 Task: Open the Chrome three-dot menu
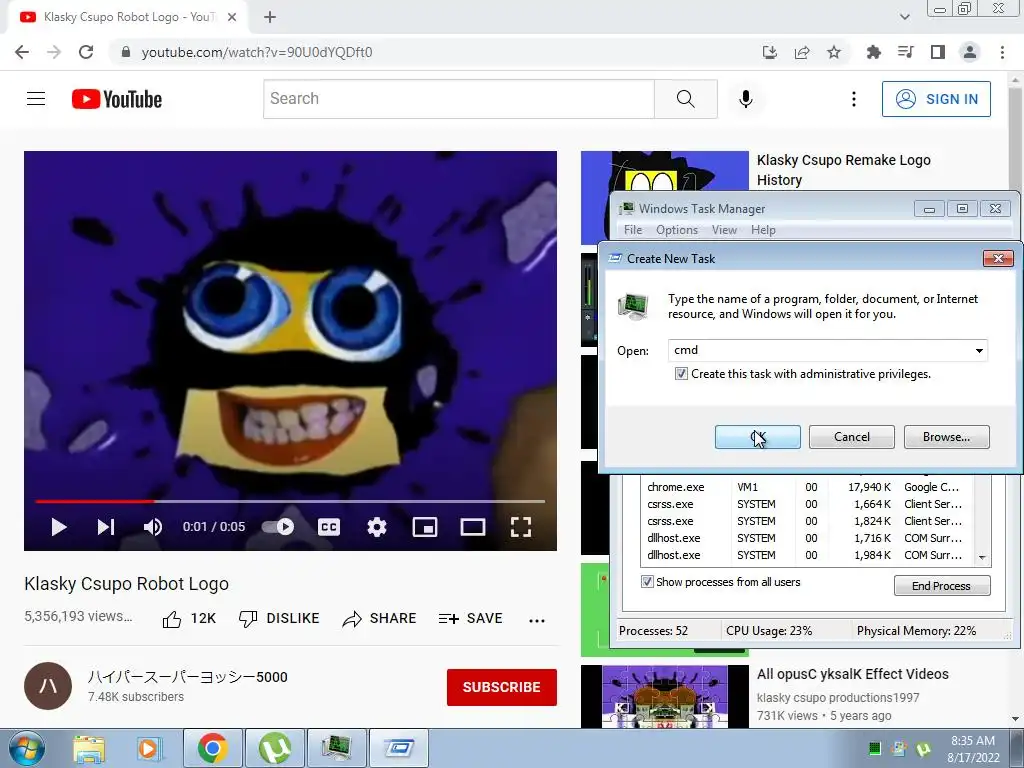click(1002, 52)
